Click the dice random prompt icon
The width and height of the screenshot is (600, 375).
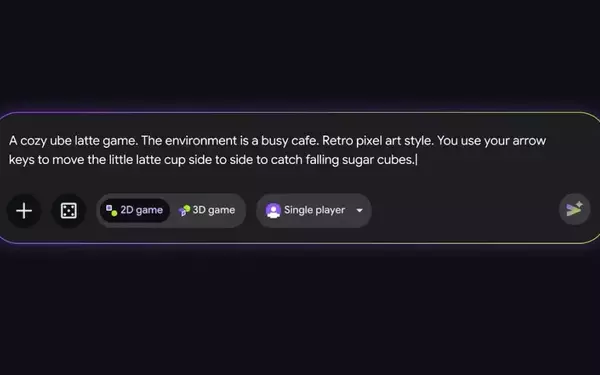click(68, 210)
